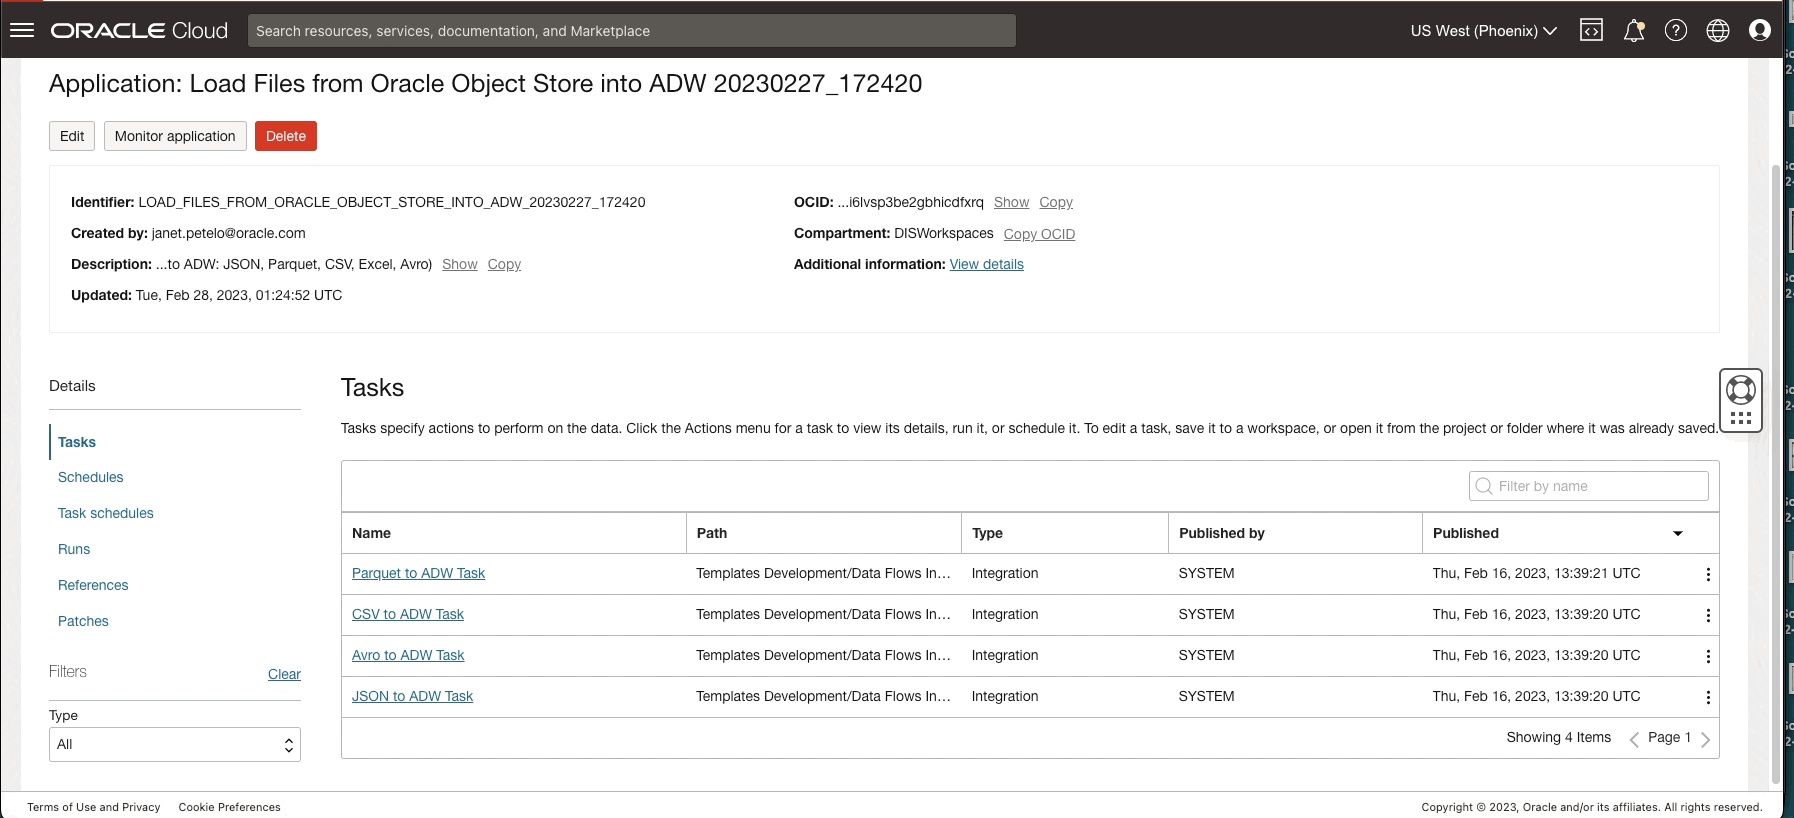1794x818 pixels.
Task: Open the JSON to ADW Task link
Action: point(412,696)
